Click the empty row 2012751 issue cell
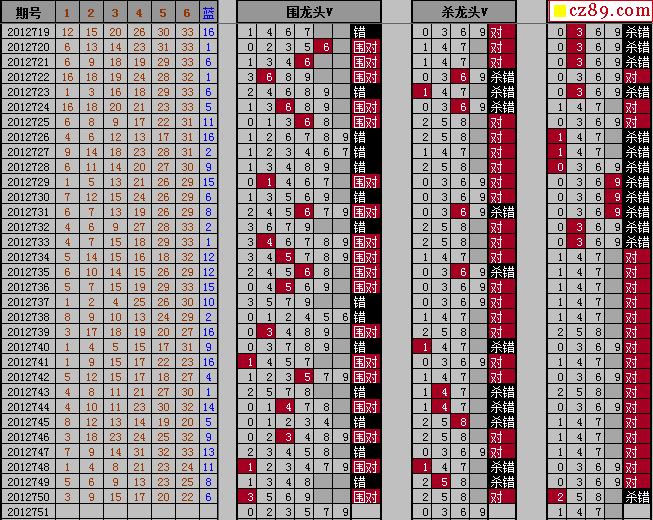 pyautogui.click(x=28, y=512)
